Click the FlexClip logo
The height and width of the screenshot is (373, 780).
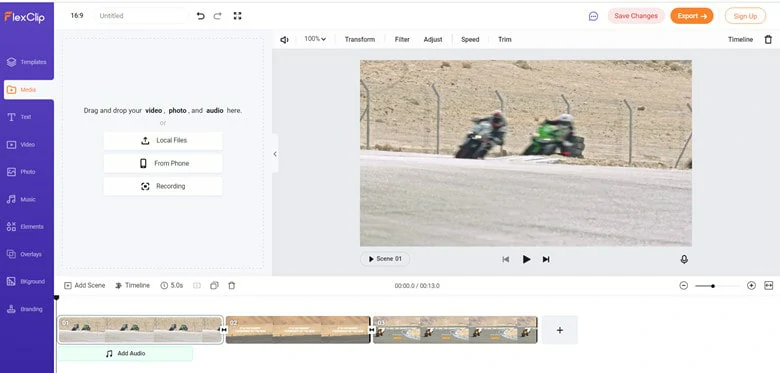pos(24,17)
